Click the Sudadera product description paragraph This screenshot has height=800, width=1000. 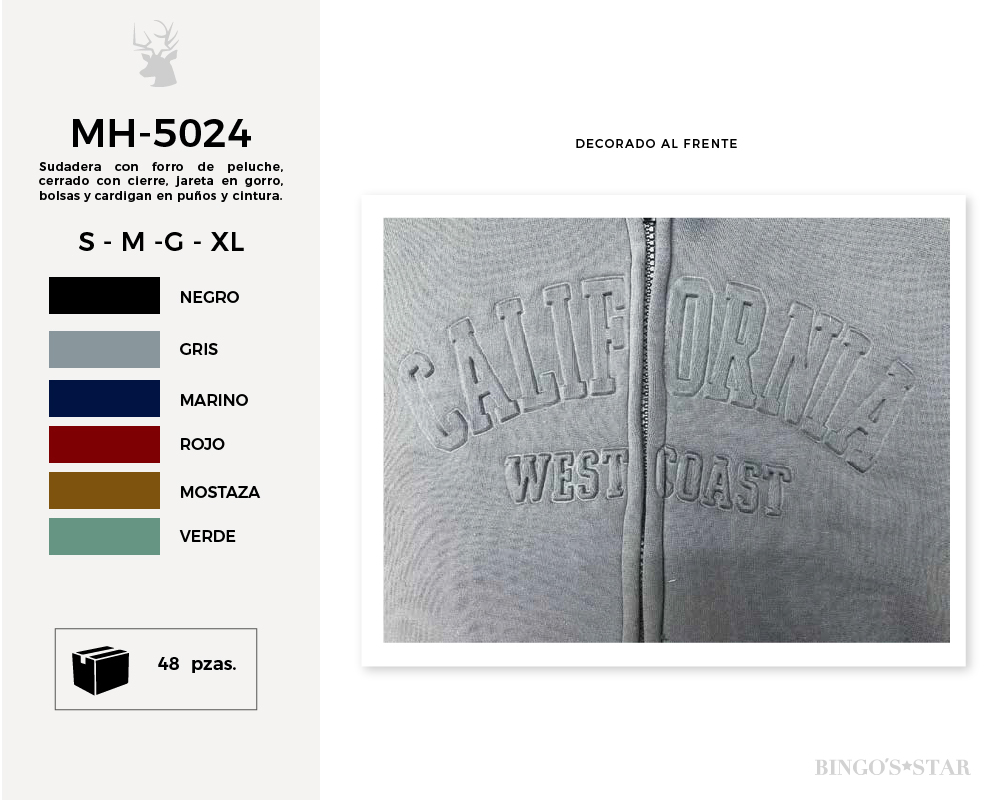(x=161, y=181)
